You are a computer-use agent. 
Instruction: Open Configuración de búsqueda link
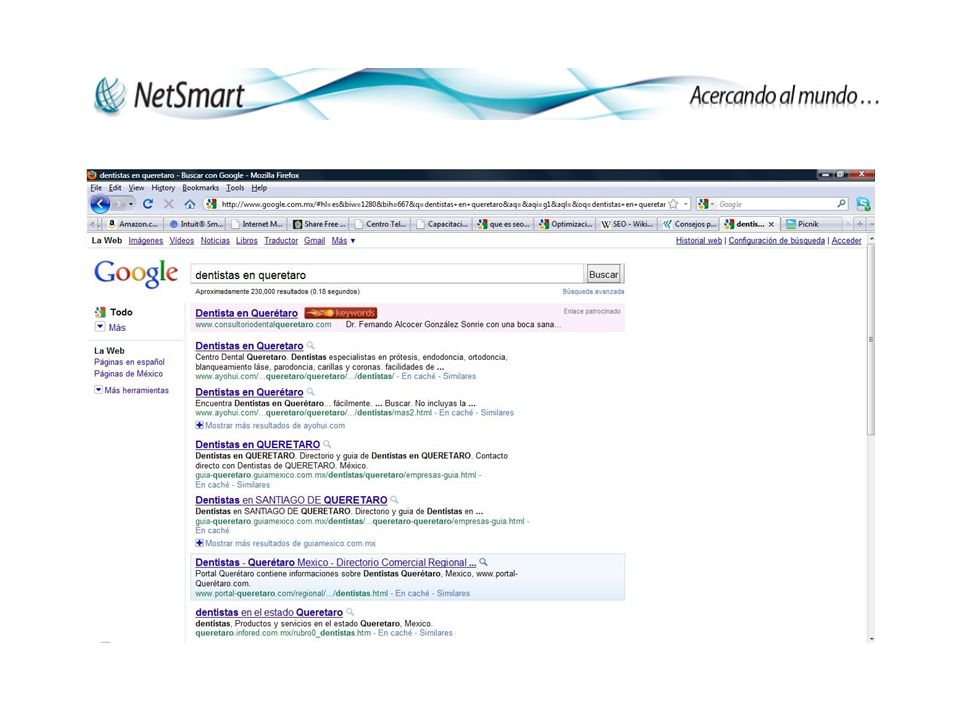tap(776, 241)
